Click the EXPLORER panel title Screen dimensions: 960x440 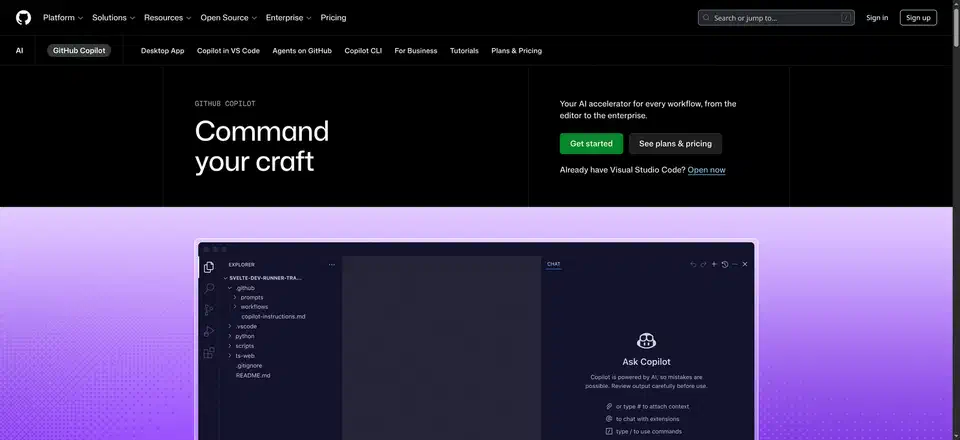tap(242, 265)
